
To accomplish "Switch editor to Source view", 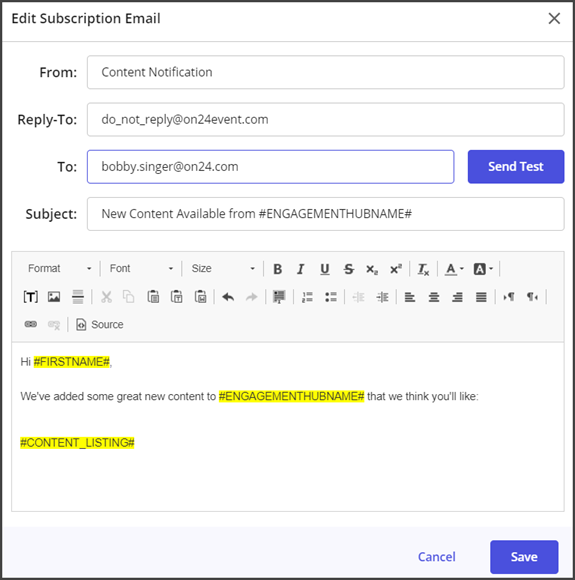I will [100, 324].
